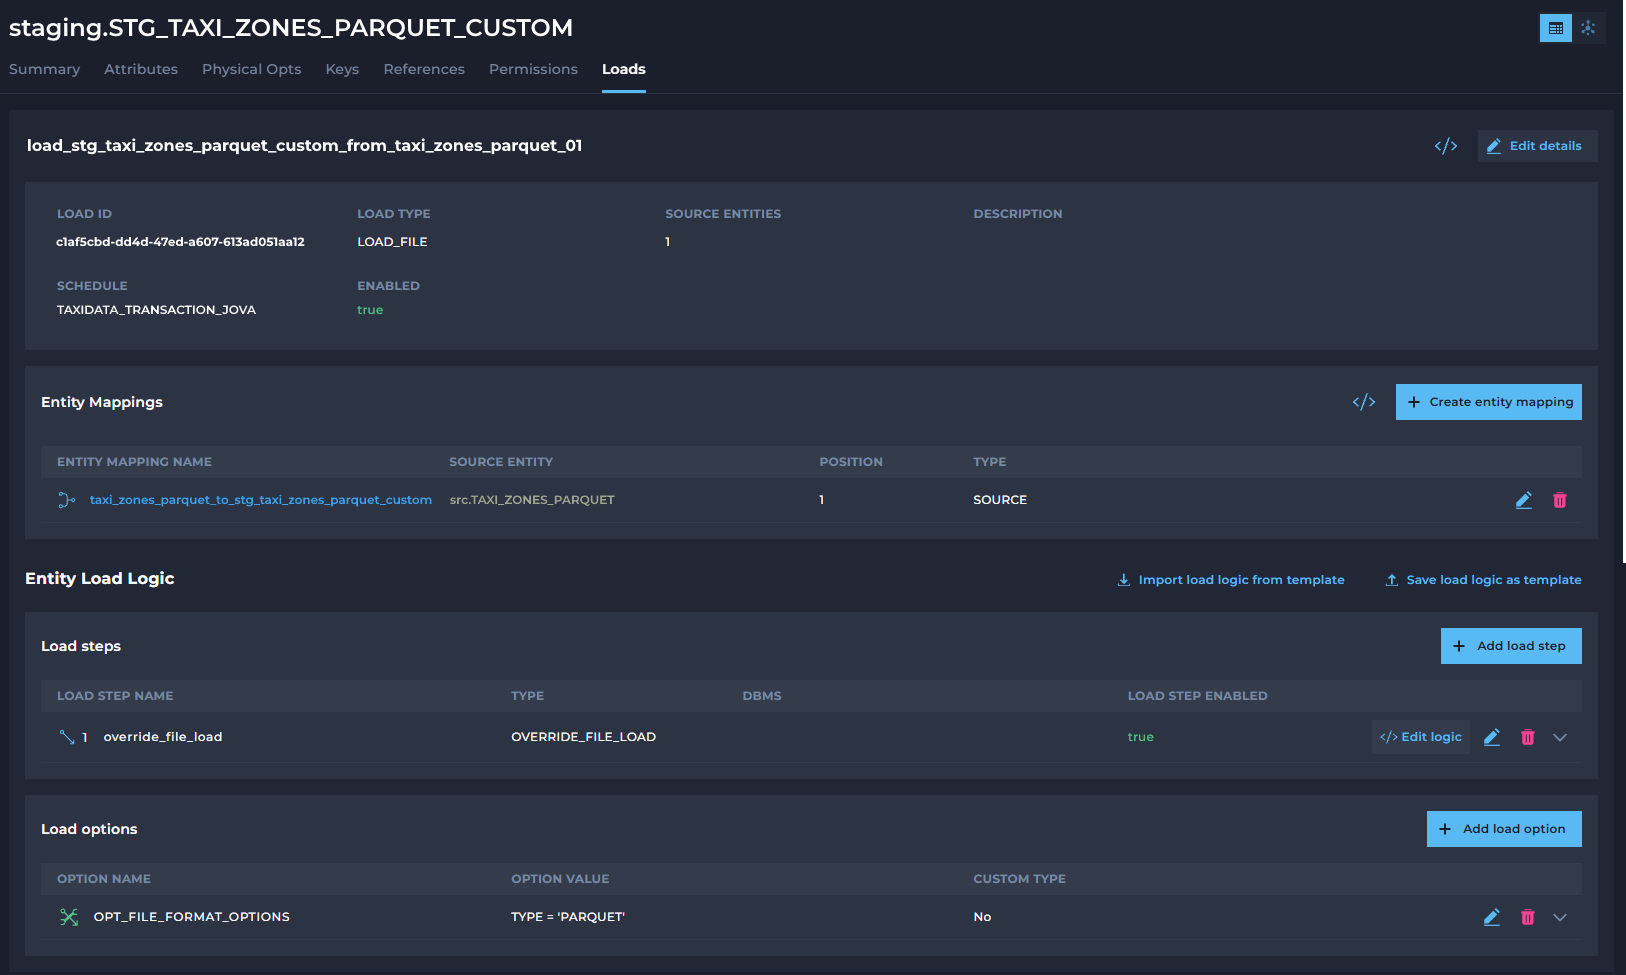Click the load name heading load_stg_taxi_zones_parquet_custom
This screenshot has height=975, width=1626.
(304, 146)
